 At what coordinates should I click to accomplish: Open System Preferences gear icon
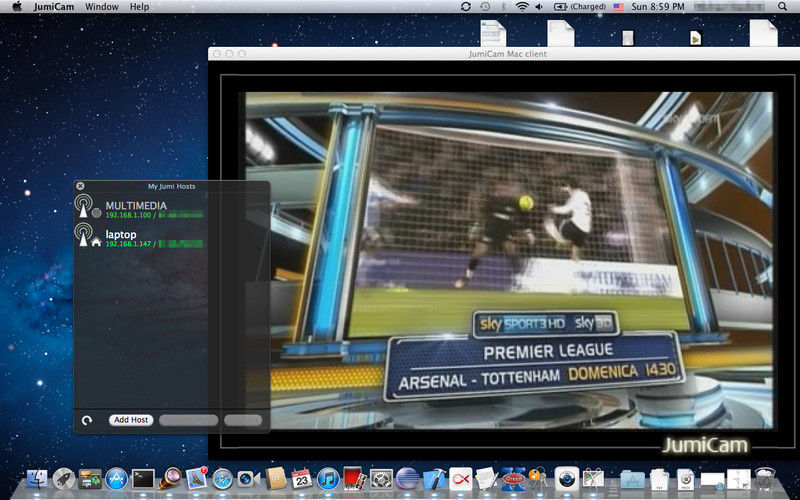381,479
